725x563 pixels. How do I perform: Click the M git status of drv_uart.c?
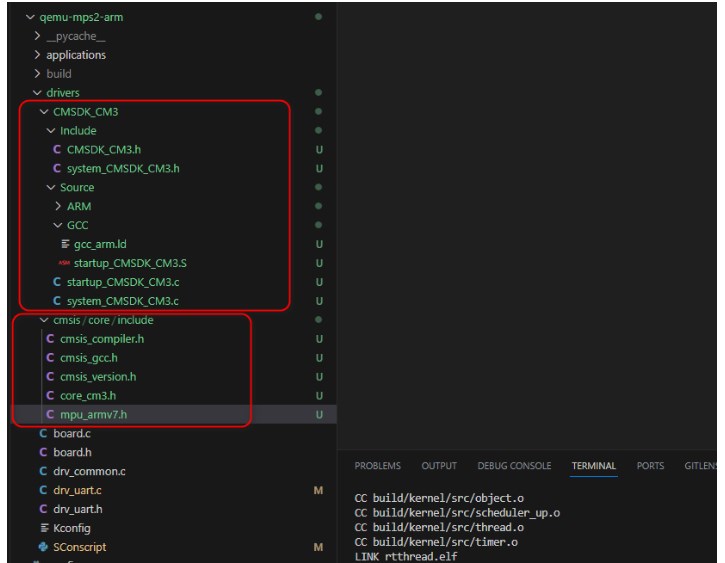318,490
